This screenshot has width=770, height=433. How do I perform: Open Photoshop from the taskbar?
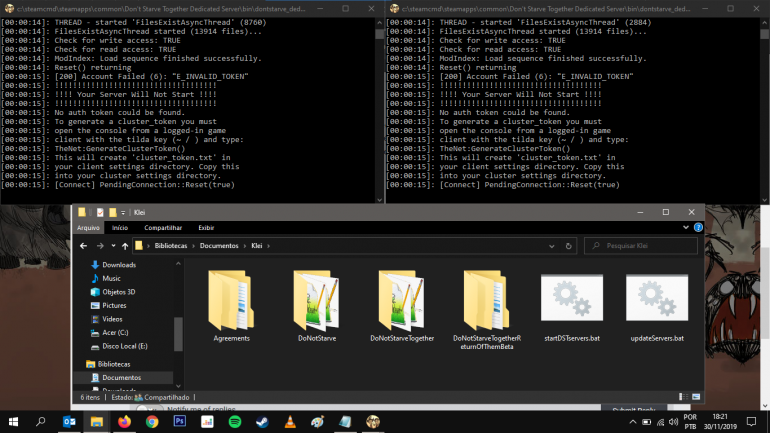[180, 422]
